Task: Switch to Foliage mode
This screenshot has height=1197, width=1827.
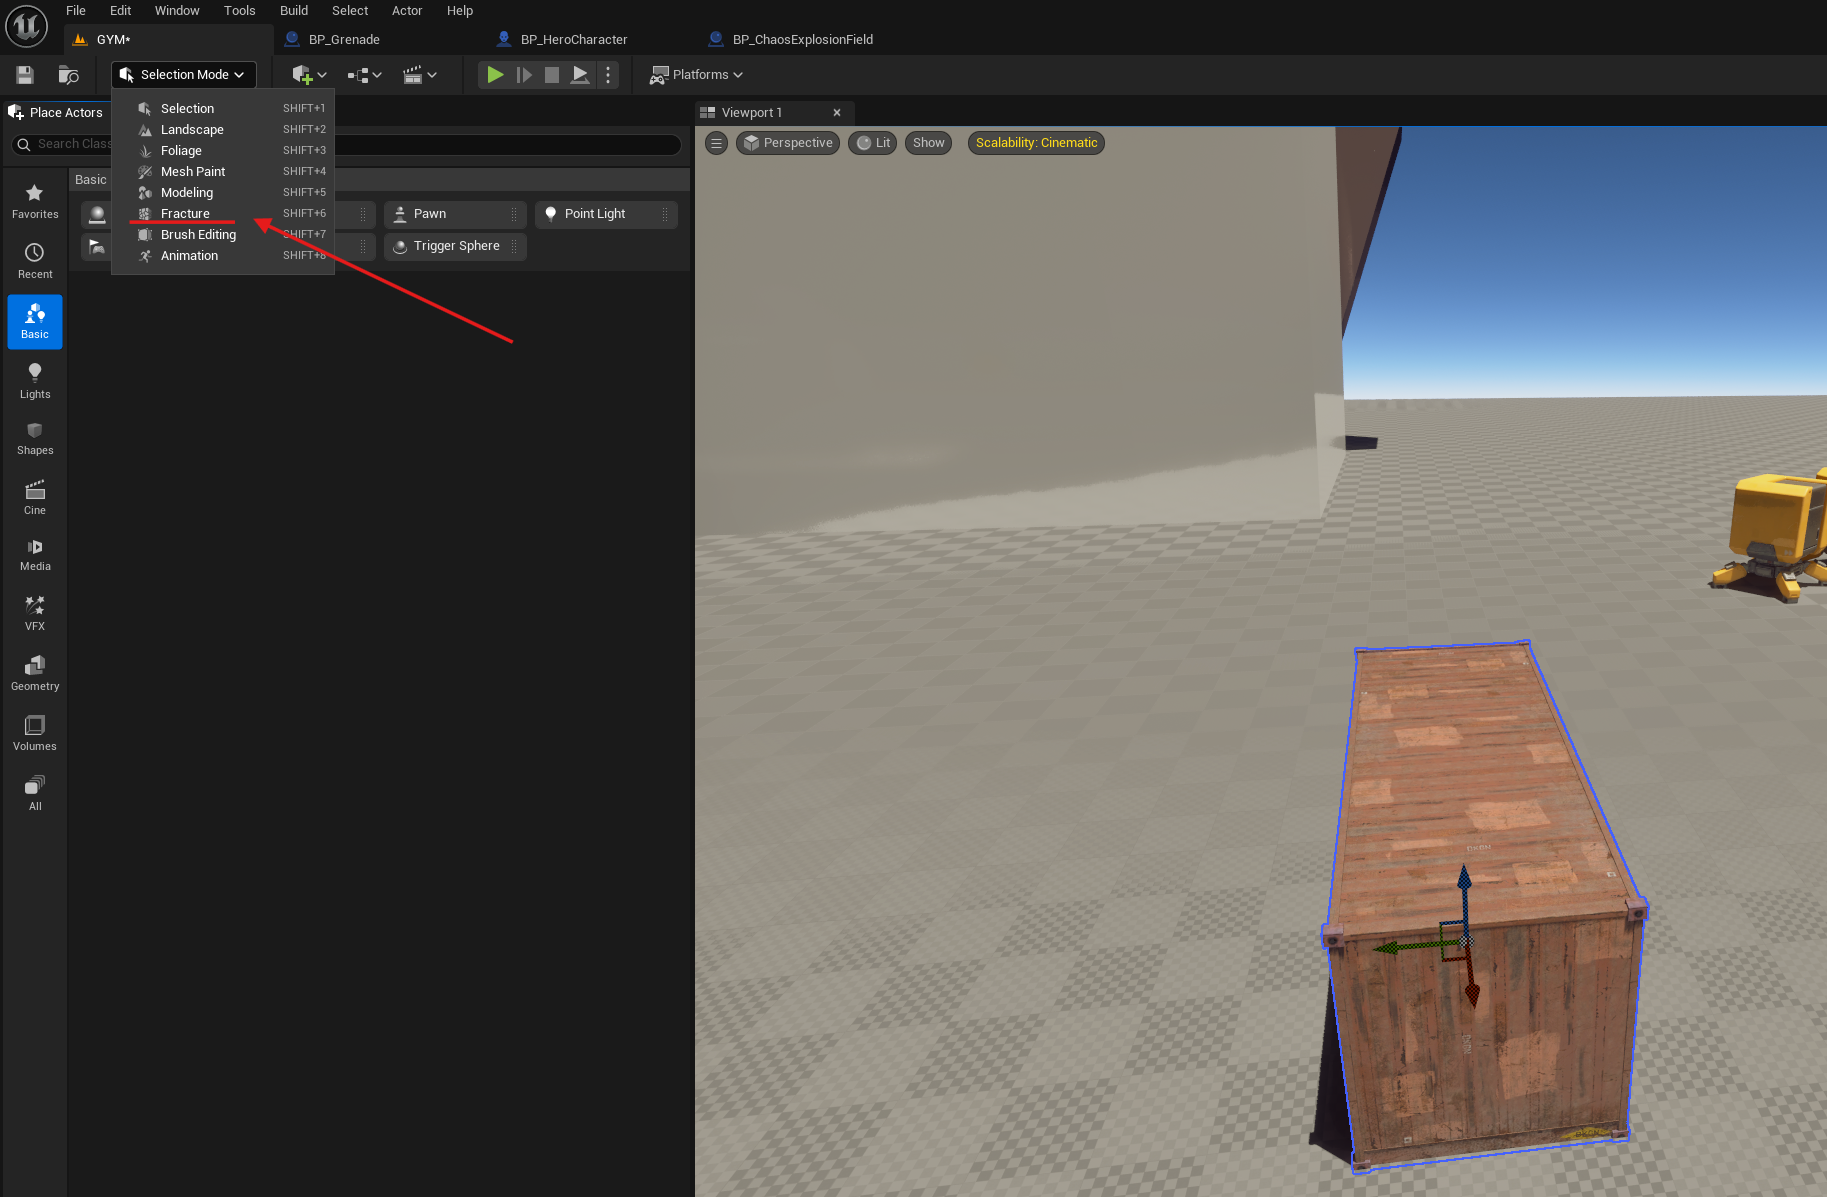Action: 223,150
